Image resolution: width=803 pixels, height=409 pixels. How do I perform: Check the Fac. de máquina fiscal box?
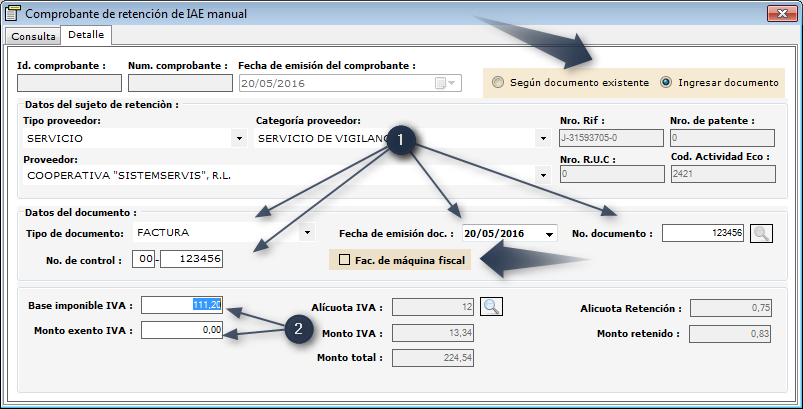tap(345, 260)
